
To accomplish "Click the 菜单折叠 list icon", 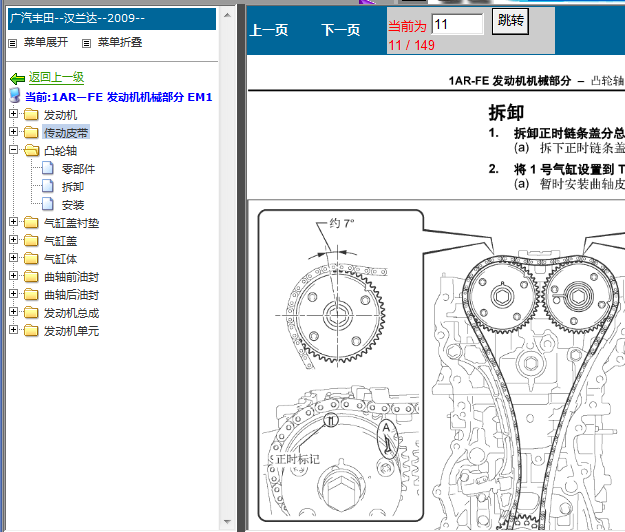I will click(x=86, y=43).
